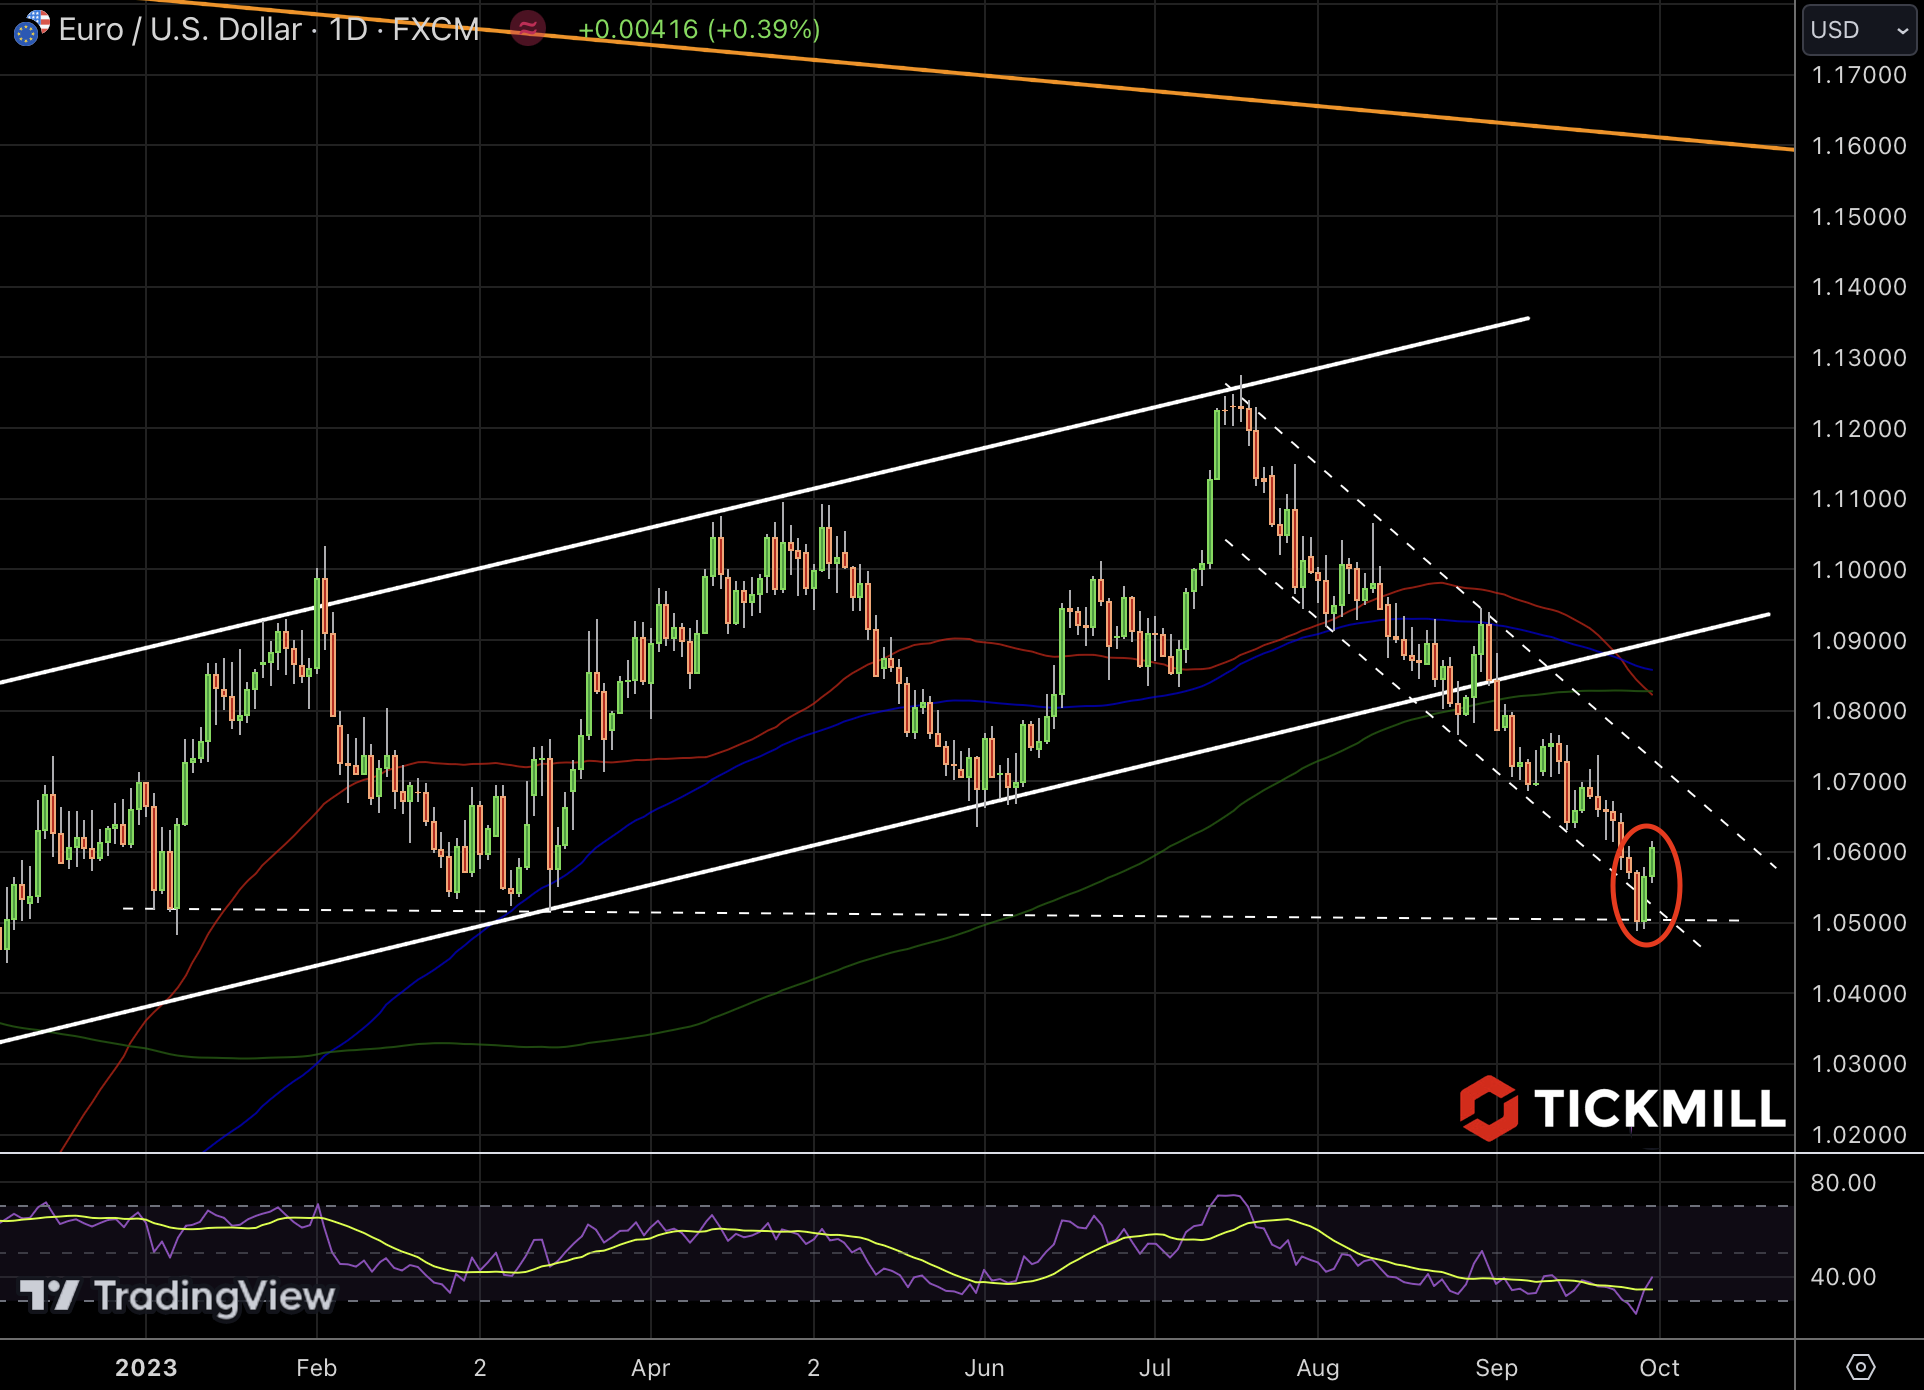
Task: Click the 40.00 label on RSI scale
Action: click(x=1842, y=1276)
